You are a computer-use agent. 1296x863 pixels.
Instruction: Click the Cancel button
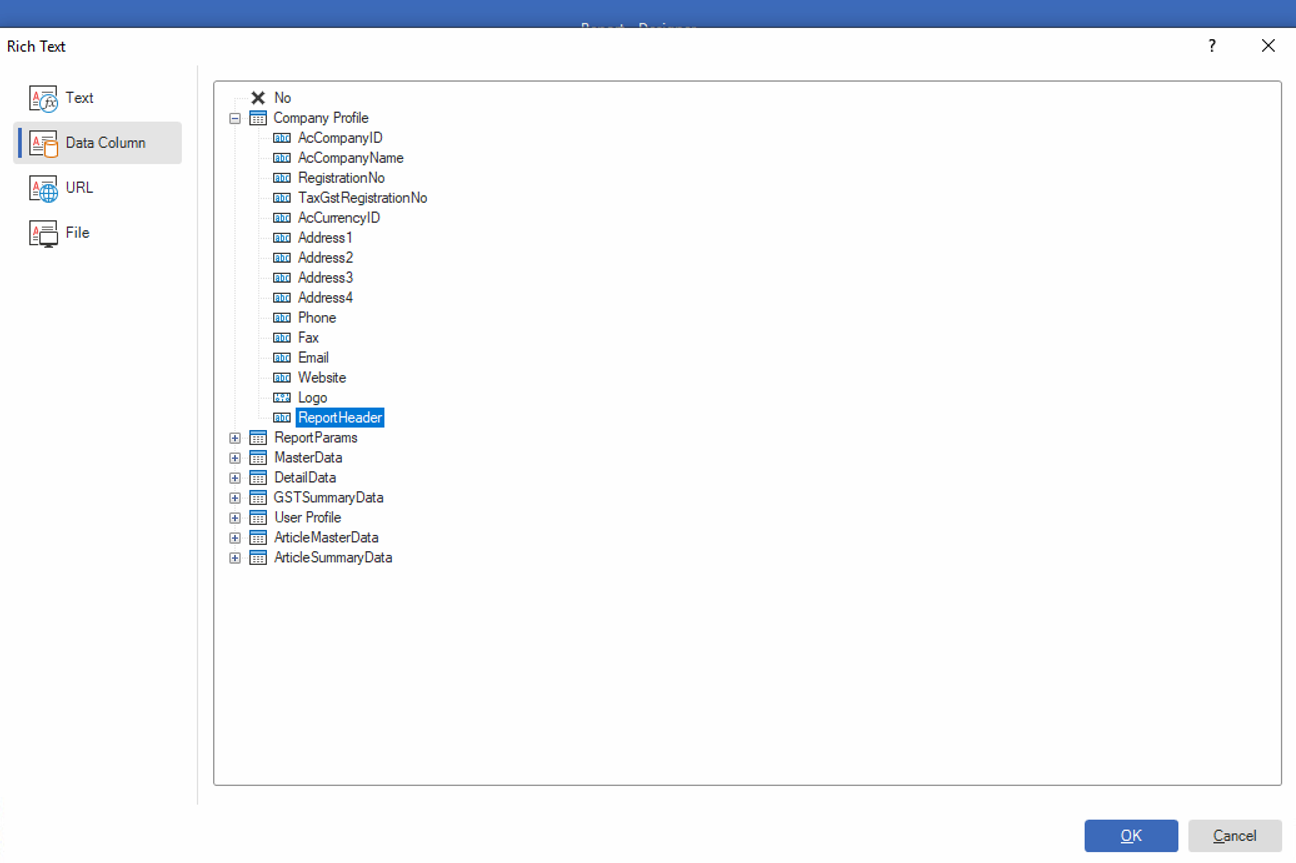(x=1234, y=835)
